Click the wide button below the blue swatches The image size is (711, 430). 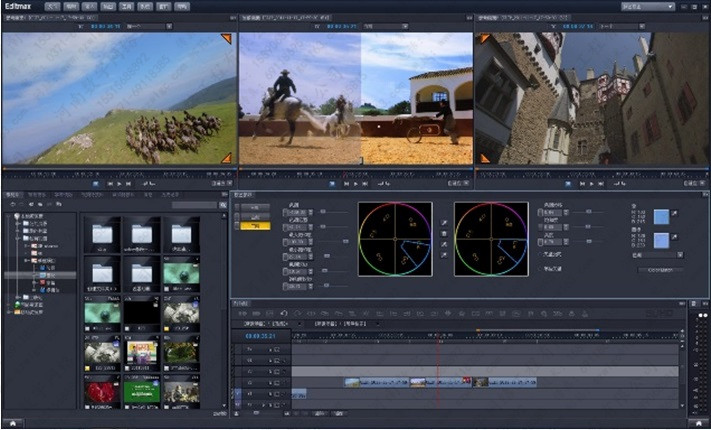(x=663, y=269)
